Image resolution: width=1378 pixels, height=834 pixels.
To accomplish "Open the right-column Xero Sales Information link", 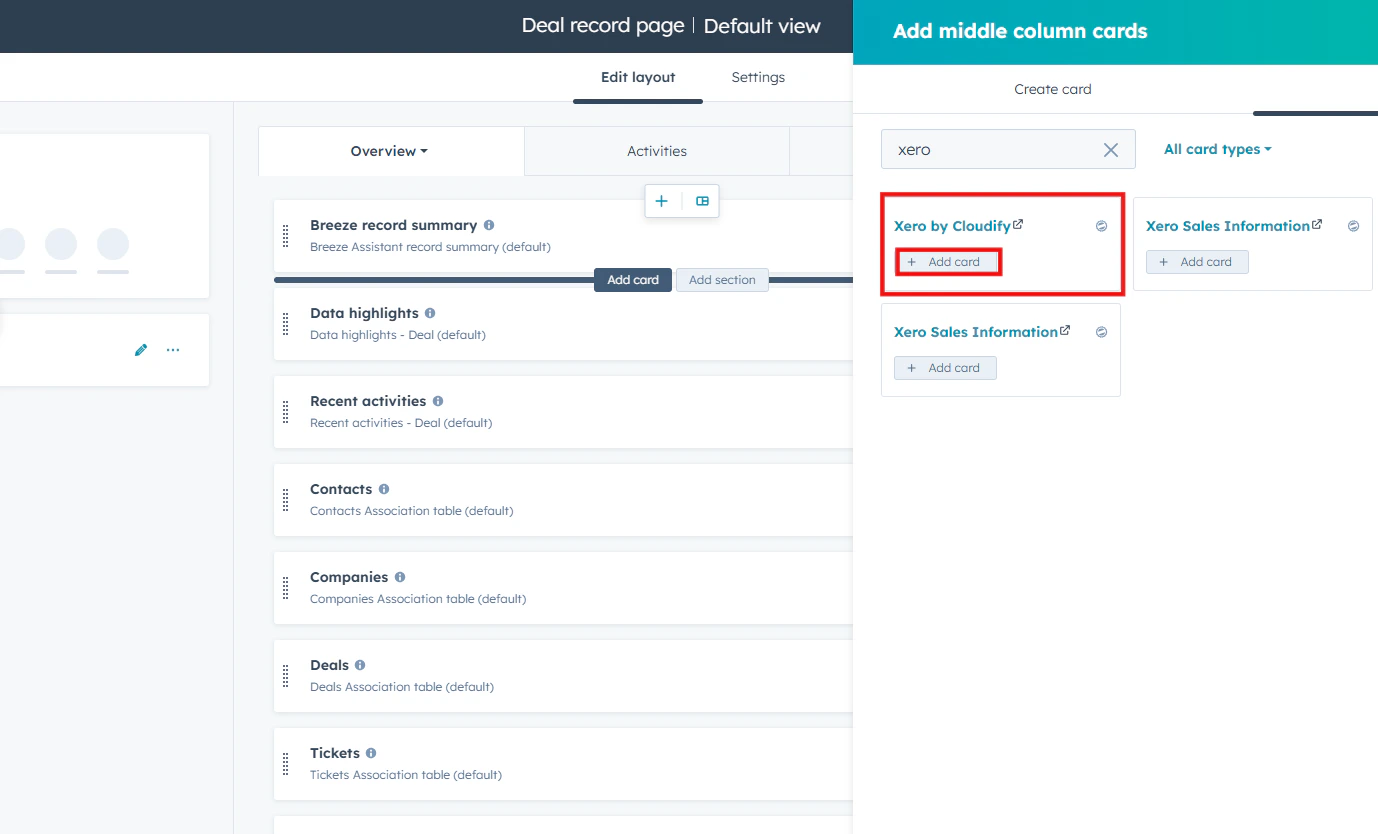I will (1234, 226).
